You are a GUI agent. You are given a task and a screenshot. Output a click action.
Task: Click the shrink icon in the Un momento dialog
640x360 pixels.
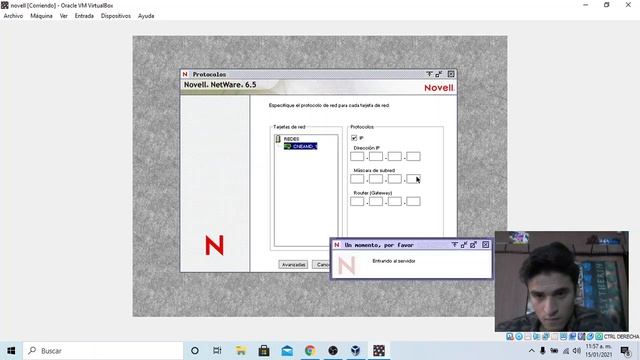[x=464, y=245]
